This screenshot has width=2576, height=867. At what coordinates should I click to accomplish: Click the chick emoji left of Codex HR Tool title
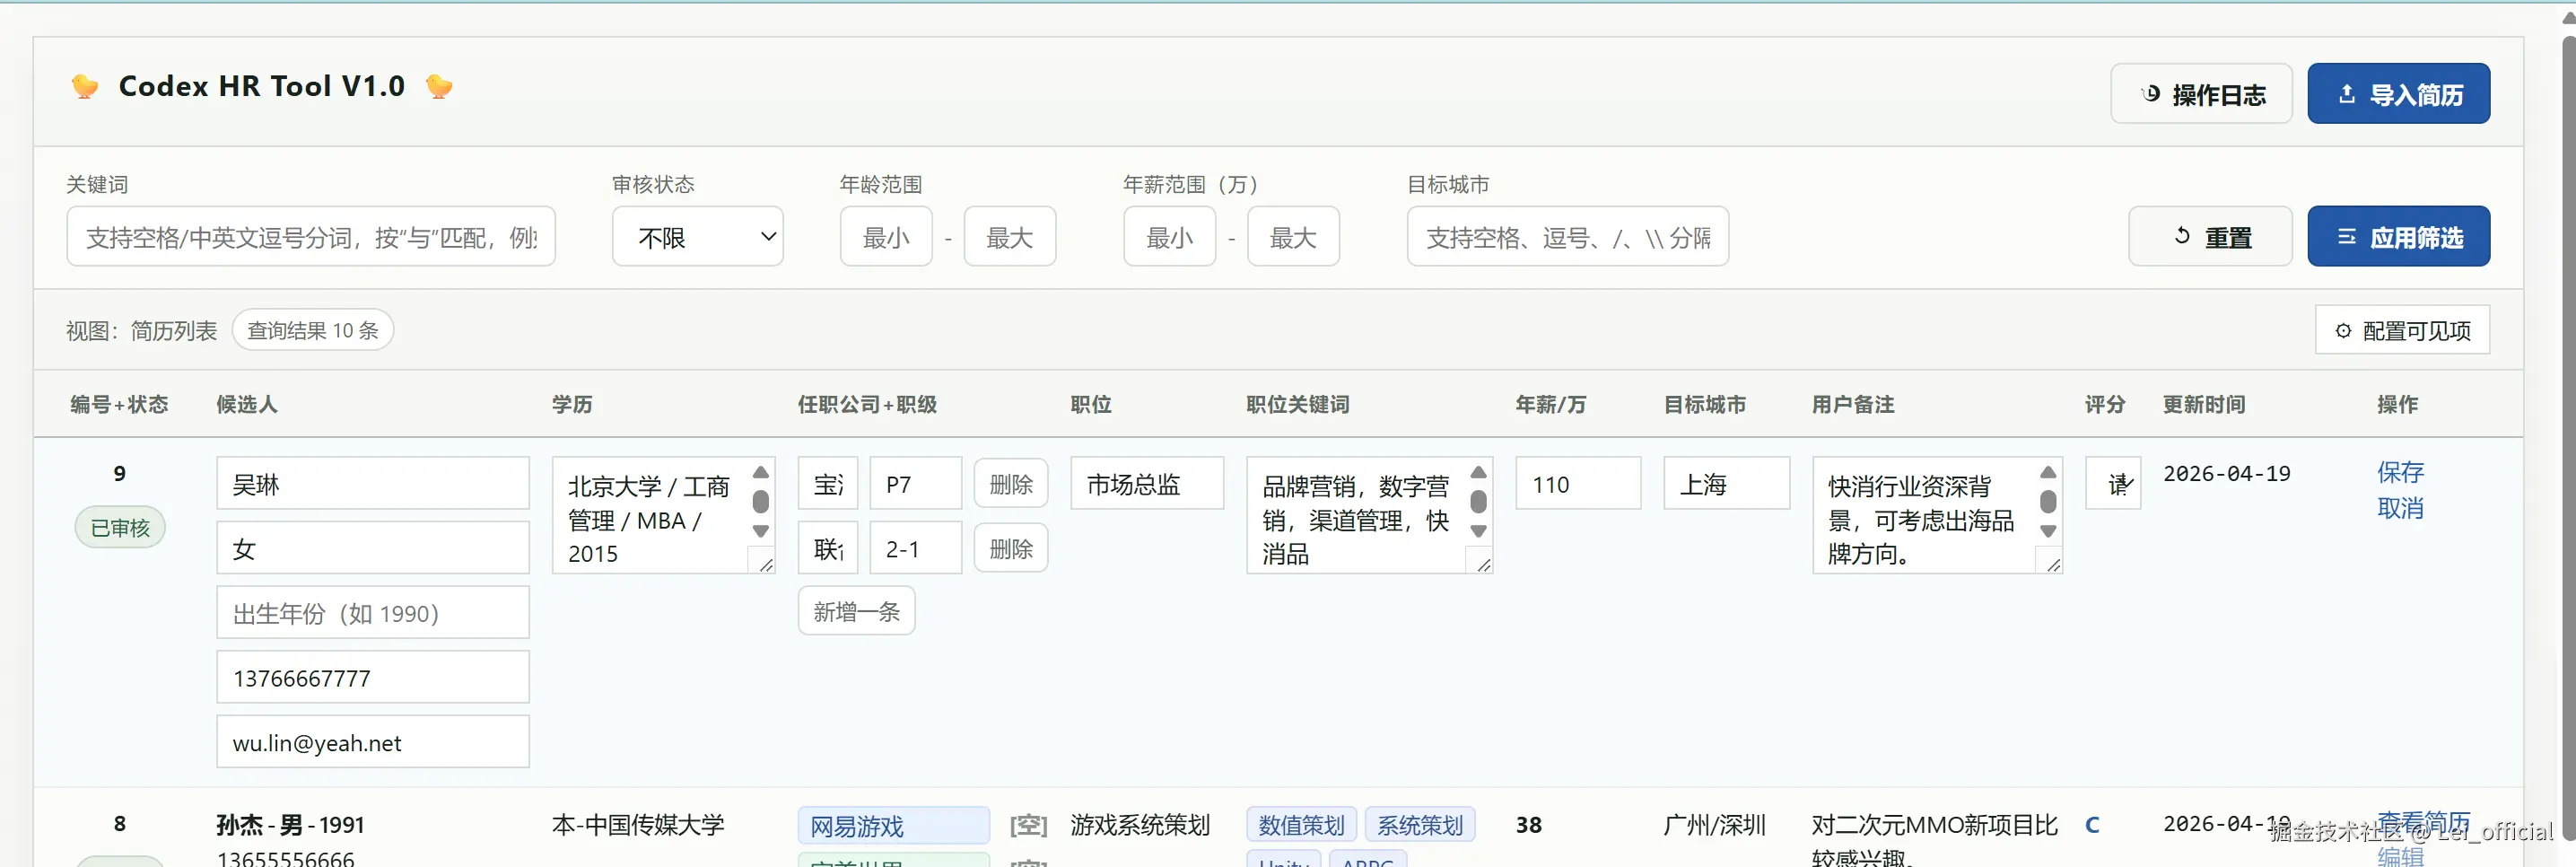[x=85, y=86]
